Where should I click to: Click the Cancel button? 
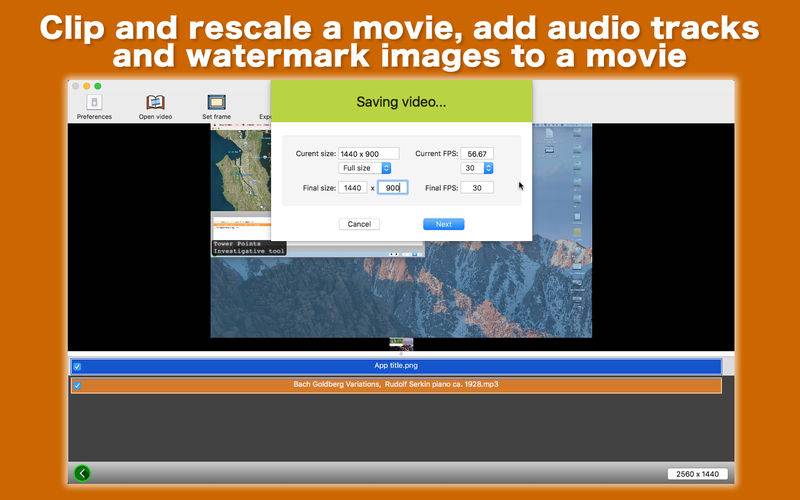click(359, 224)
